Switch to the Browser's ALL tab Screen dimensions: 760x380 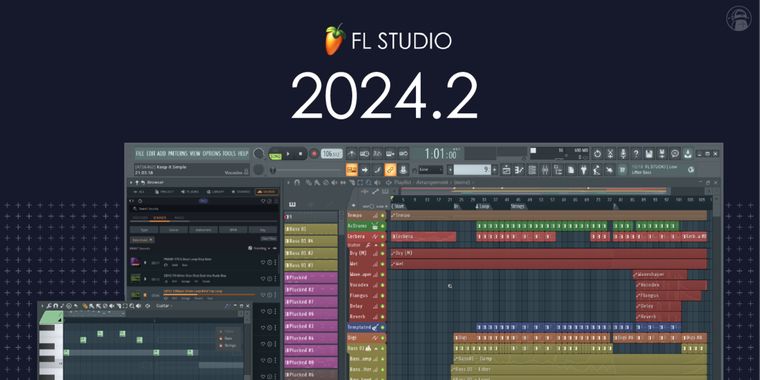tap(138, 192)
